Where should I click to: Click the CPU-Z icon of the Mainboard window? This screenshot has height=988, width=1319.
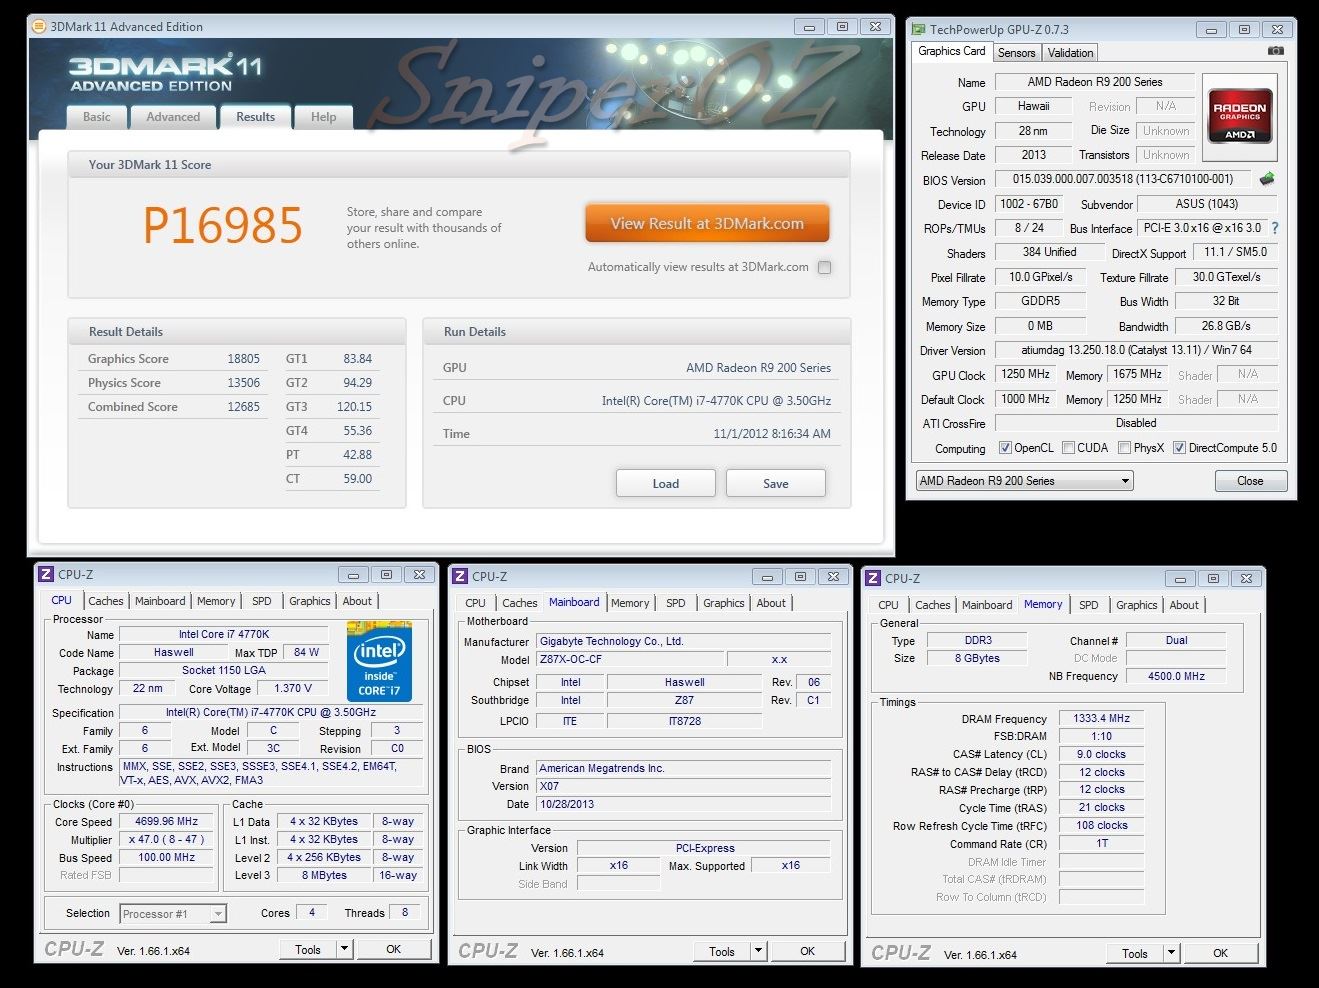460,576
